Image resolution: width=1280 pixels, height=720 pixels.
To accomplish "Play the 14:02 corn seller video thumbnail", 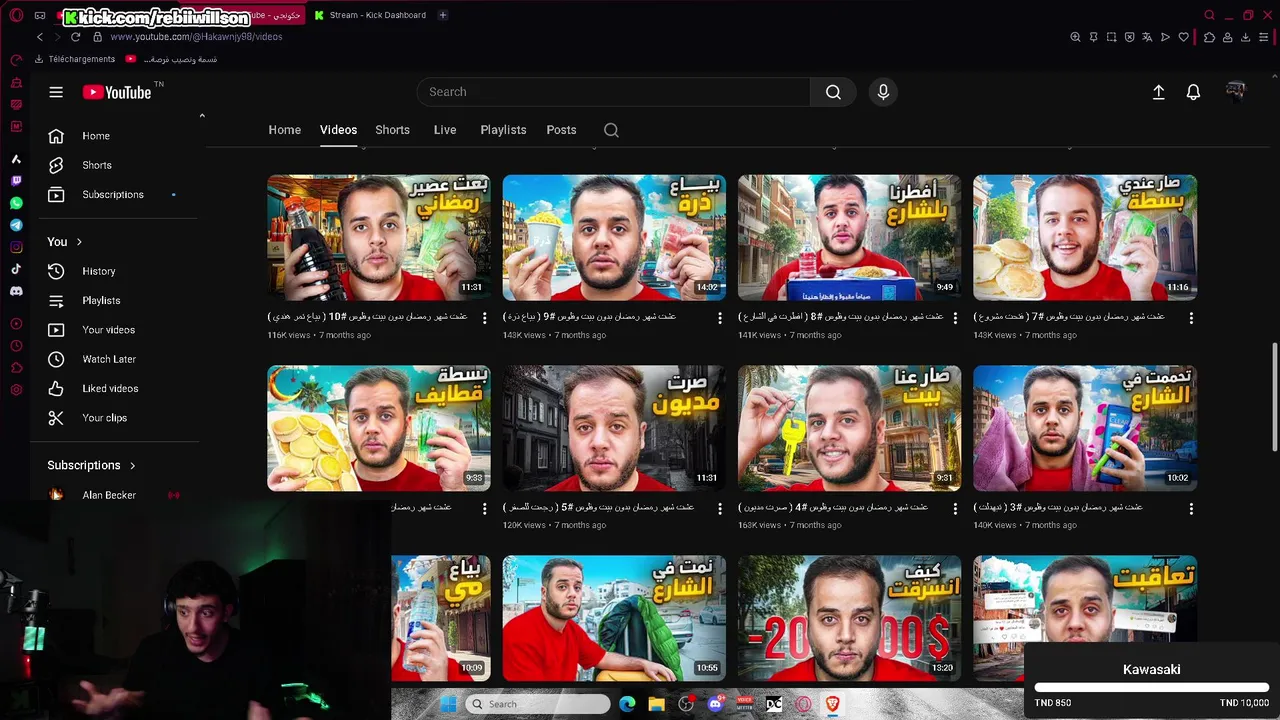I will [614, 238].
